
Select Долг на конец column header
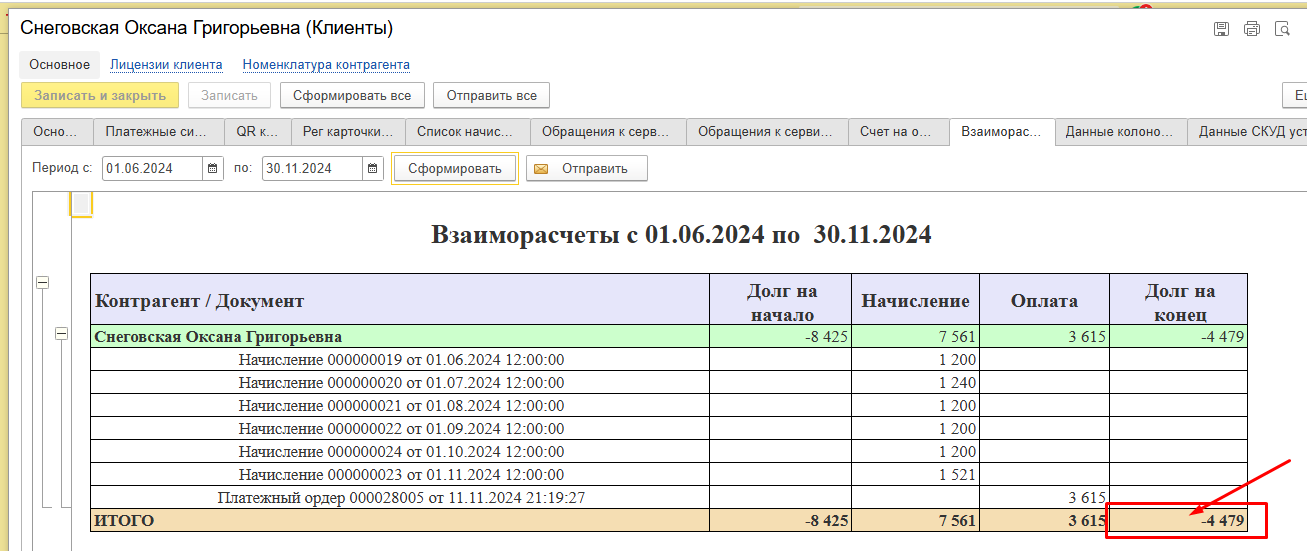[1179, 300]
